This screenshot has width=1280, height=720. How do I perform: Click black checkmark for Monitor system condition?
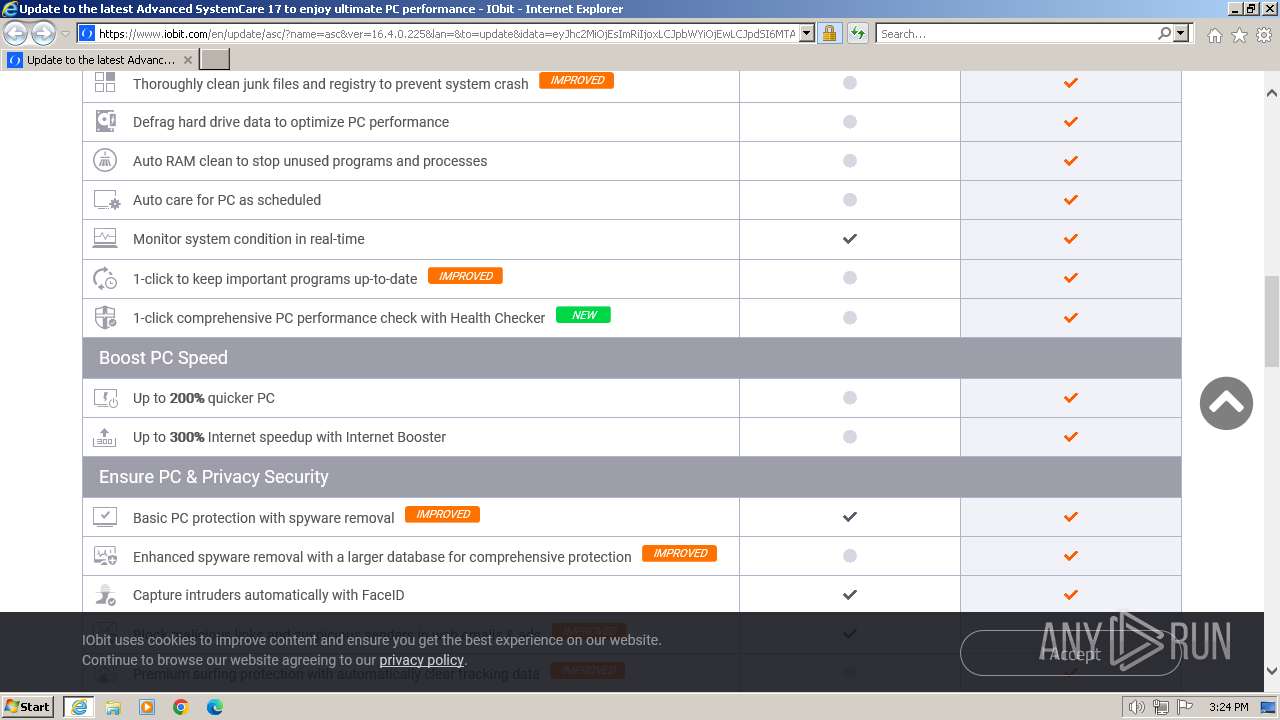(x=850, y=239)
